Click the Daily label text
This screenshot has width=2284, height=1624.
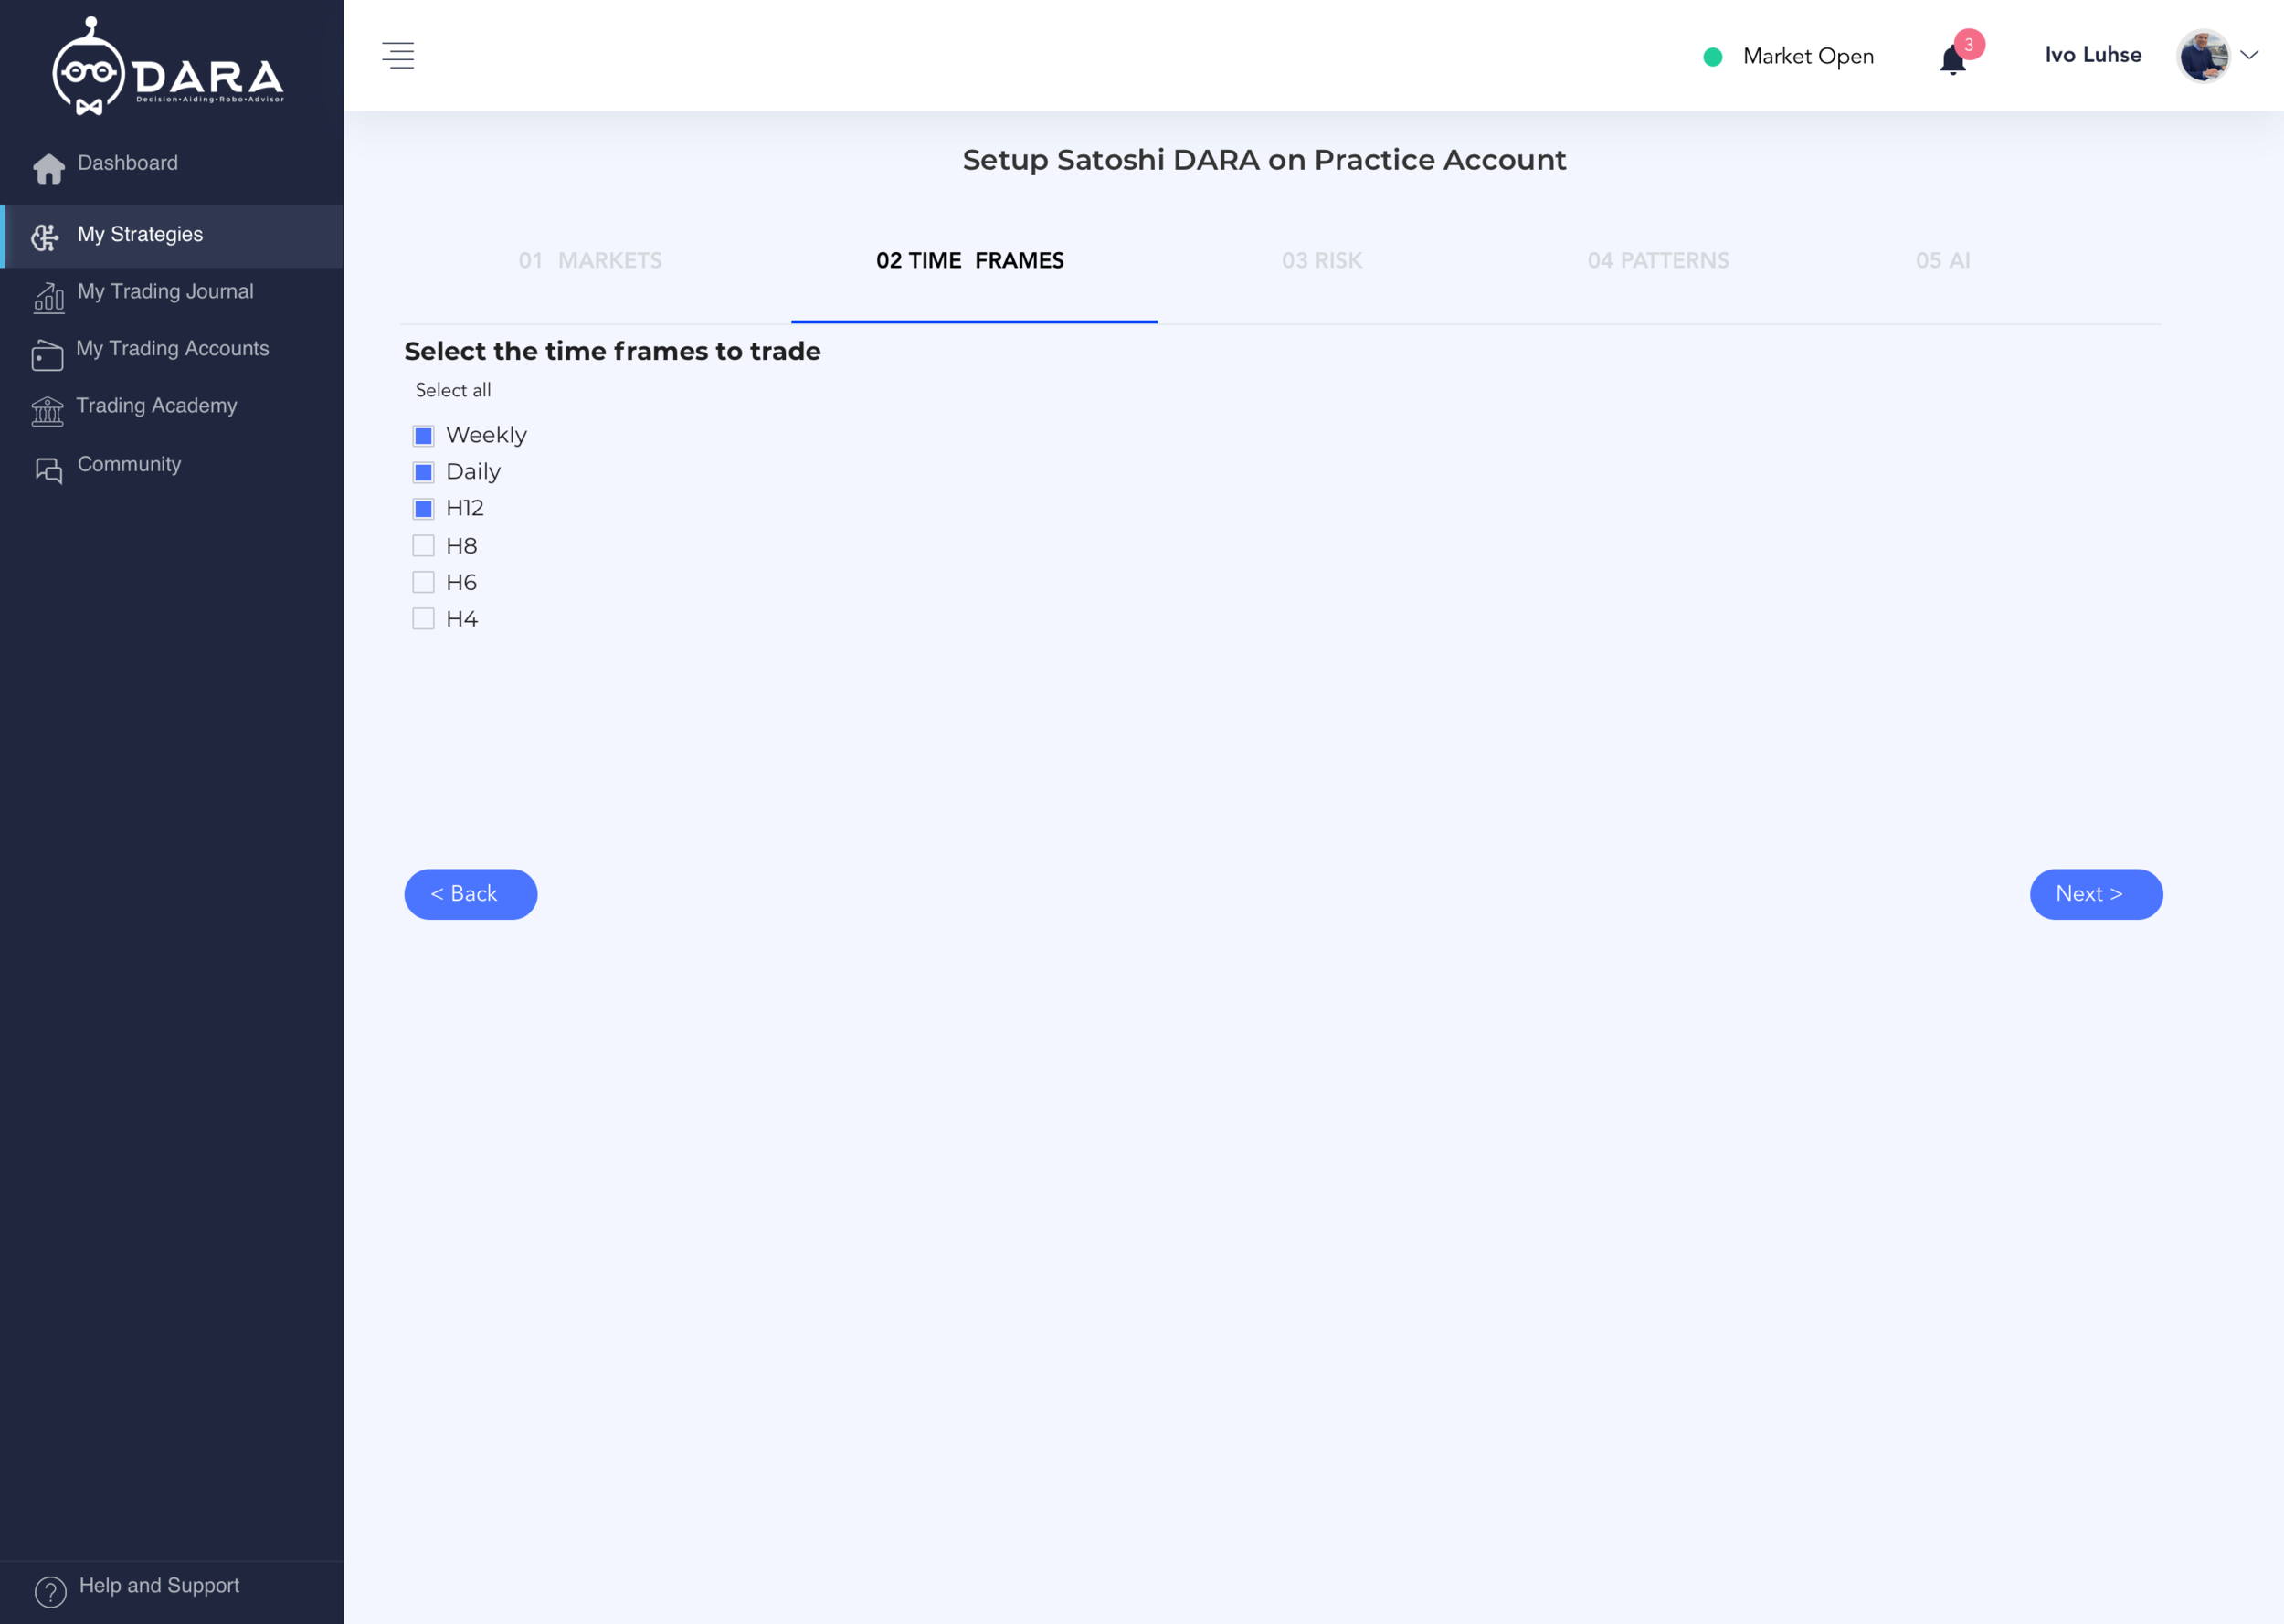click(x=473, y=472)
